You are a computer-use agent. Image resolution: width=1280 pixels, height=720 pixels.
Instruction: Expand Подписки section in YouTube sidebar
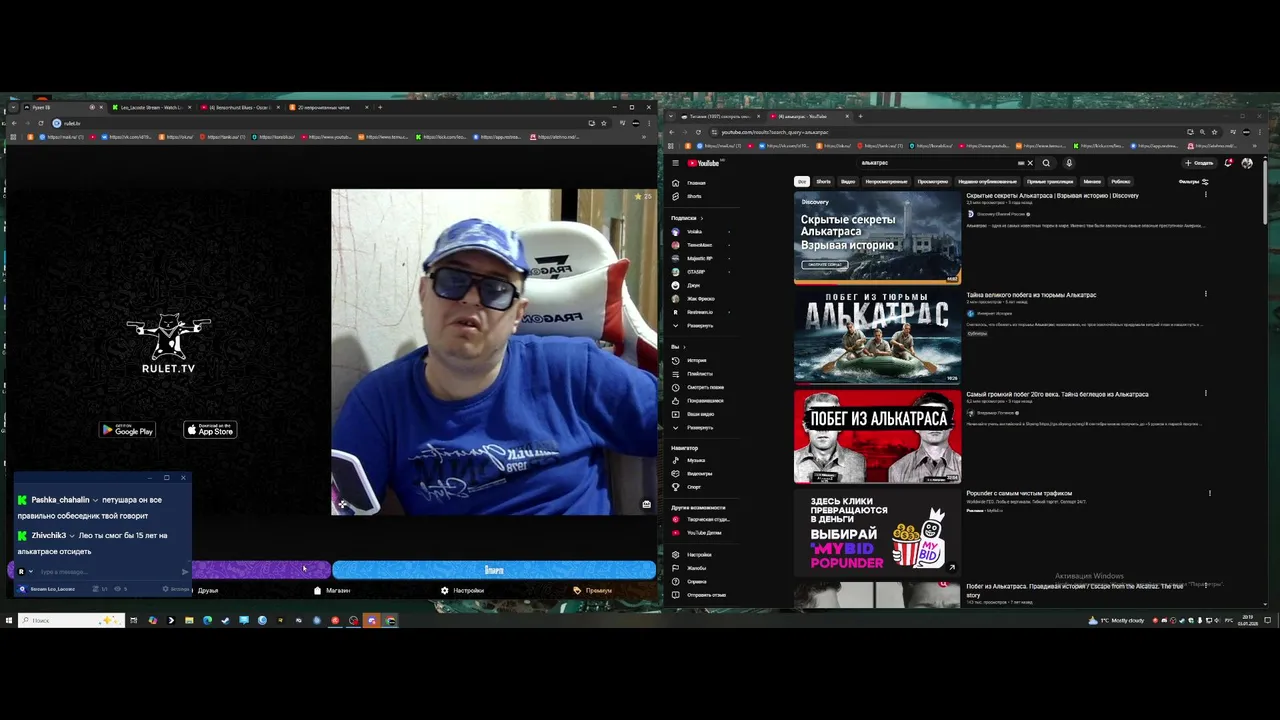687,218
